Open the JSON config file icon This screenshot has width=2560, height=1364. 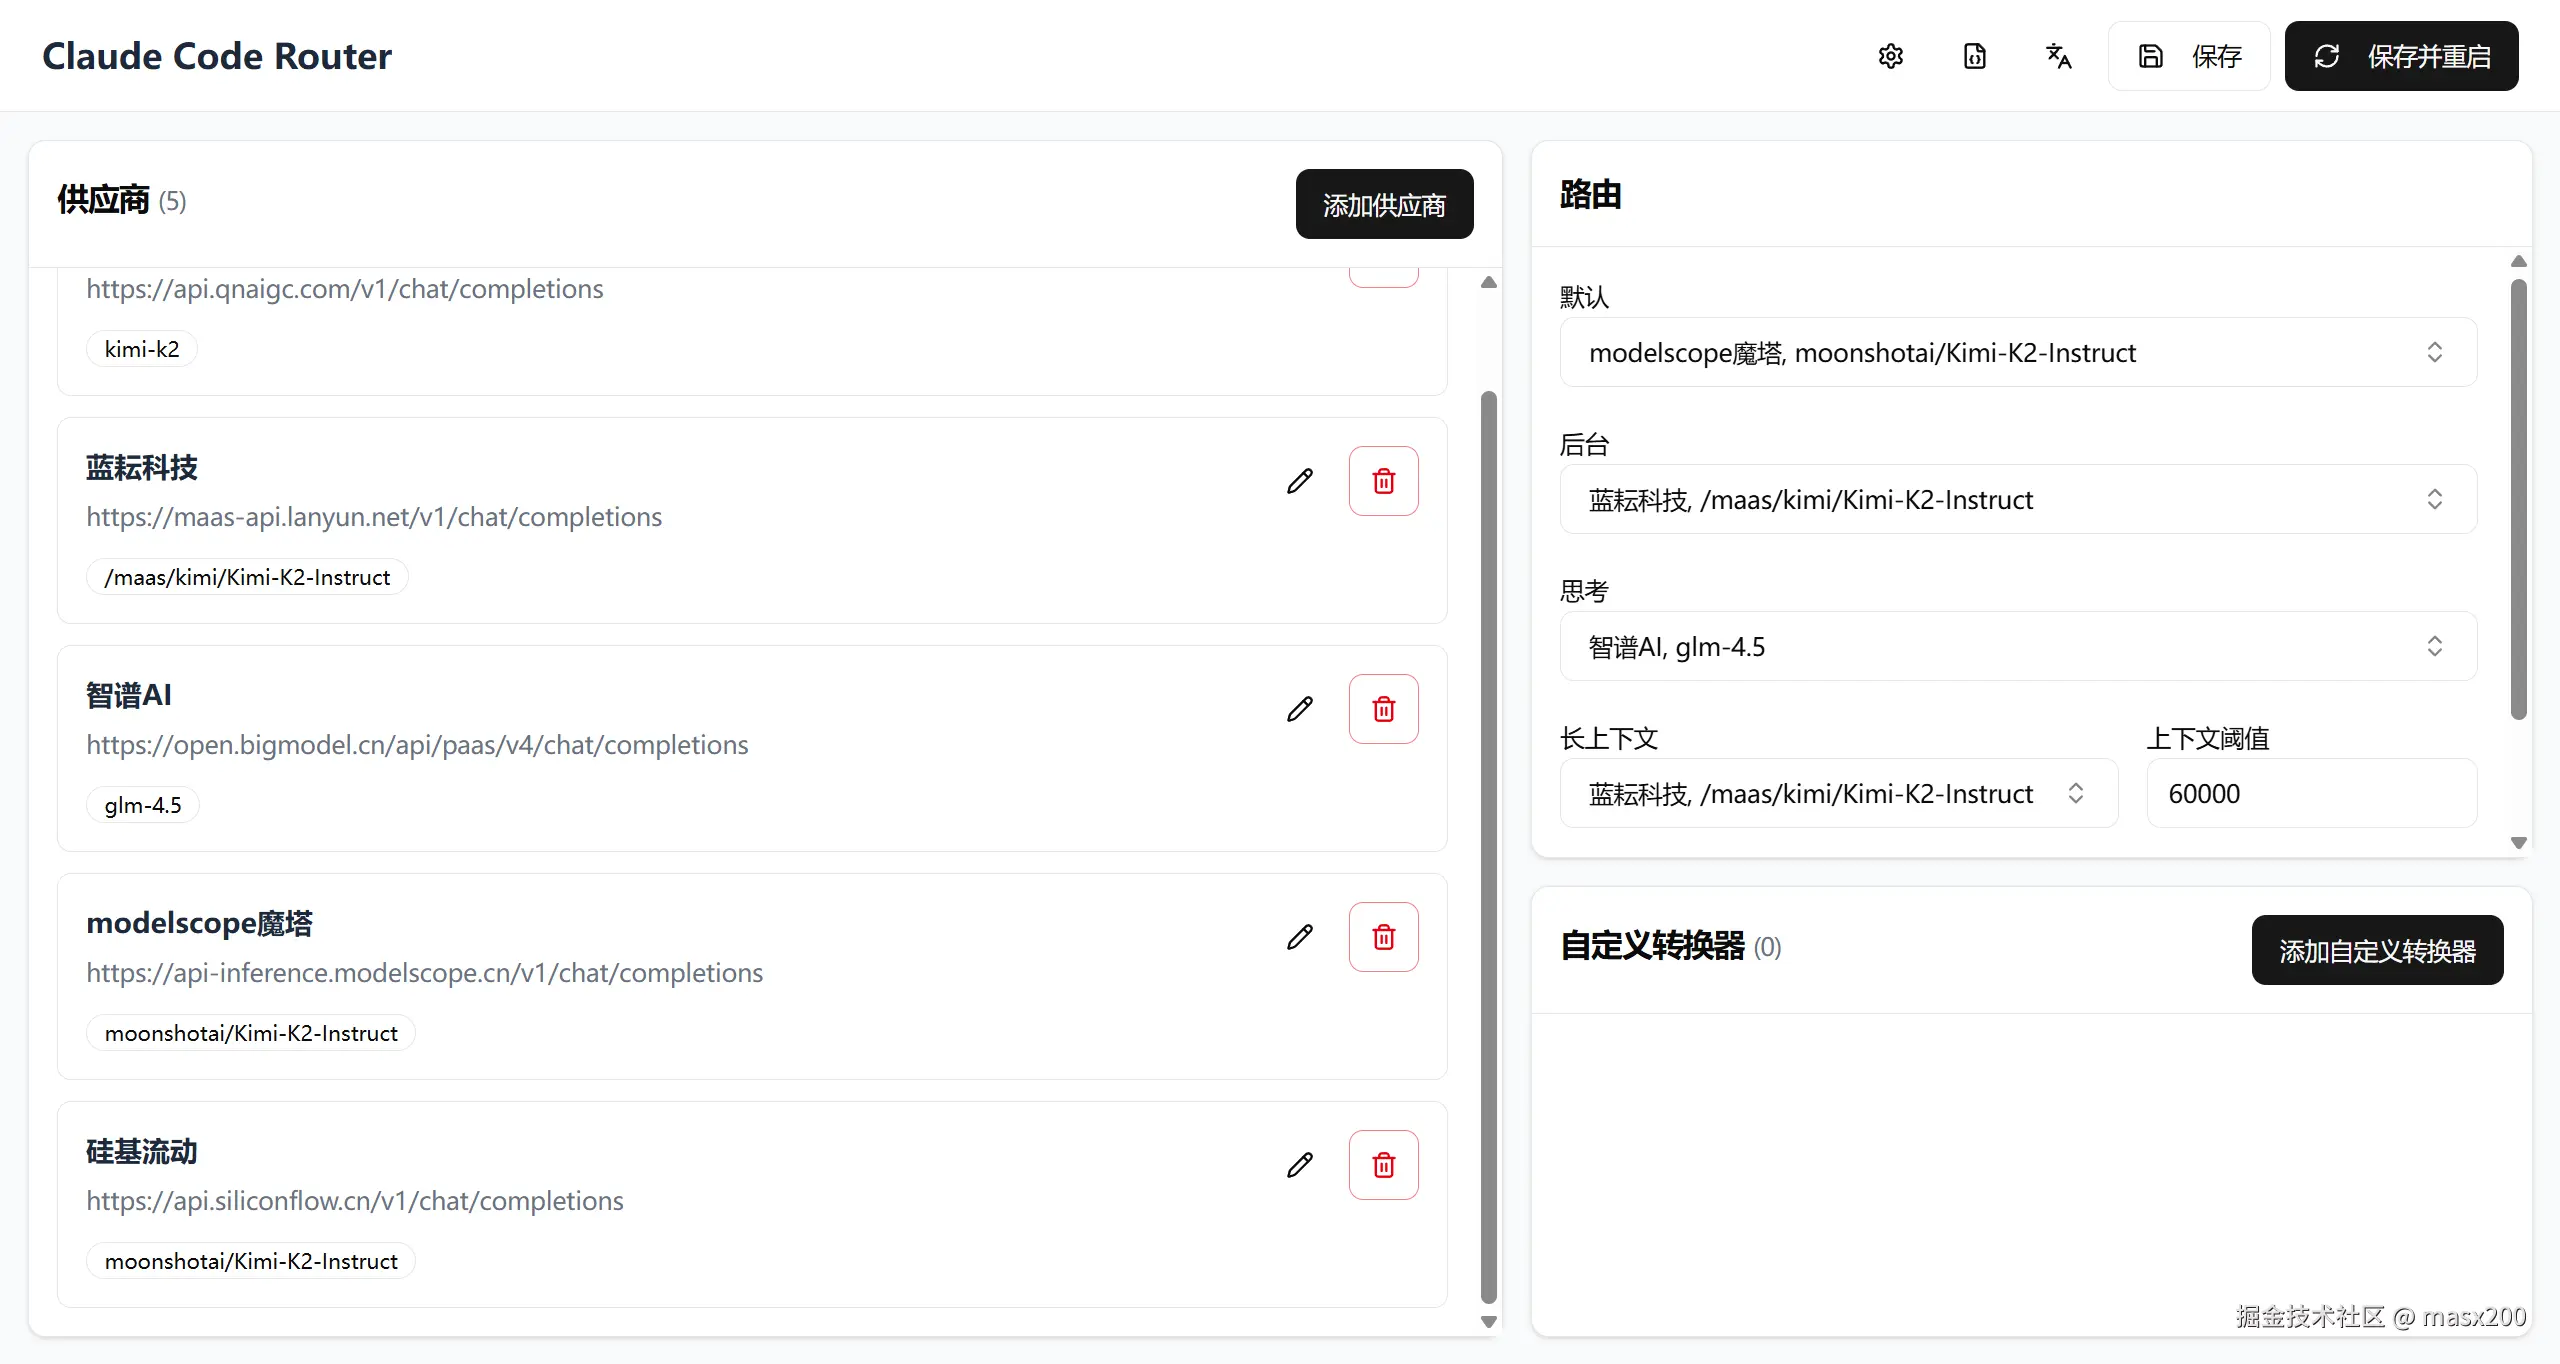tap(1974, 56)
